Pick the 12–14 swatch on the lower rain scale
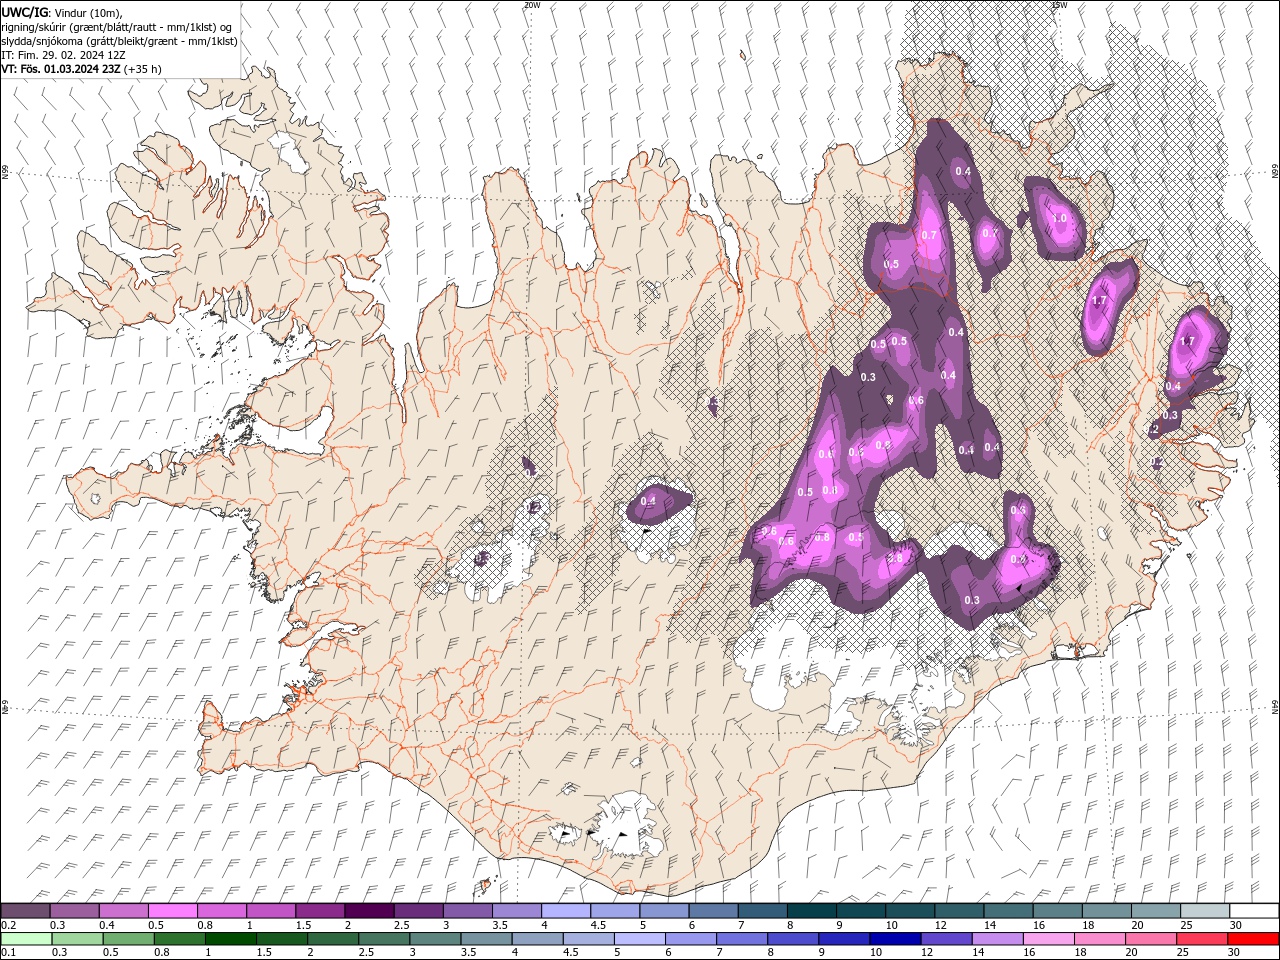The height and width of the screenshot is (960, 1280). (x=948, y=939)
